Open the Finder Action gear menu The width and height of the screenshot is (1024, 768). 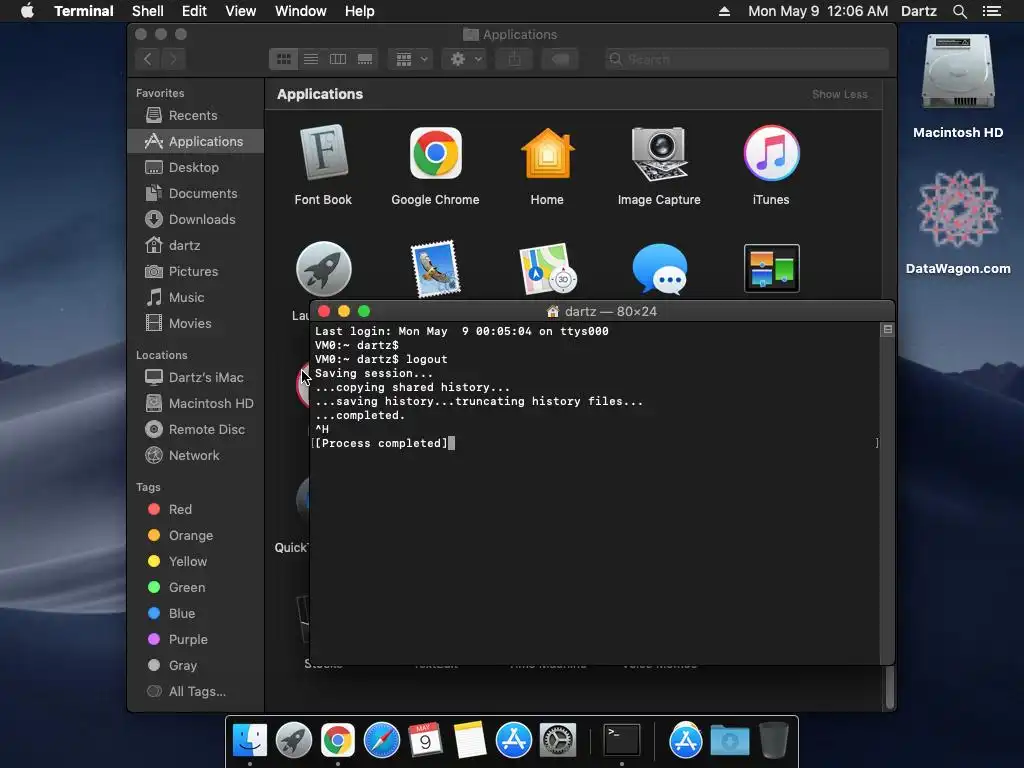click(x=466, y=59)
